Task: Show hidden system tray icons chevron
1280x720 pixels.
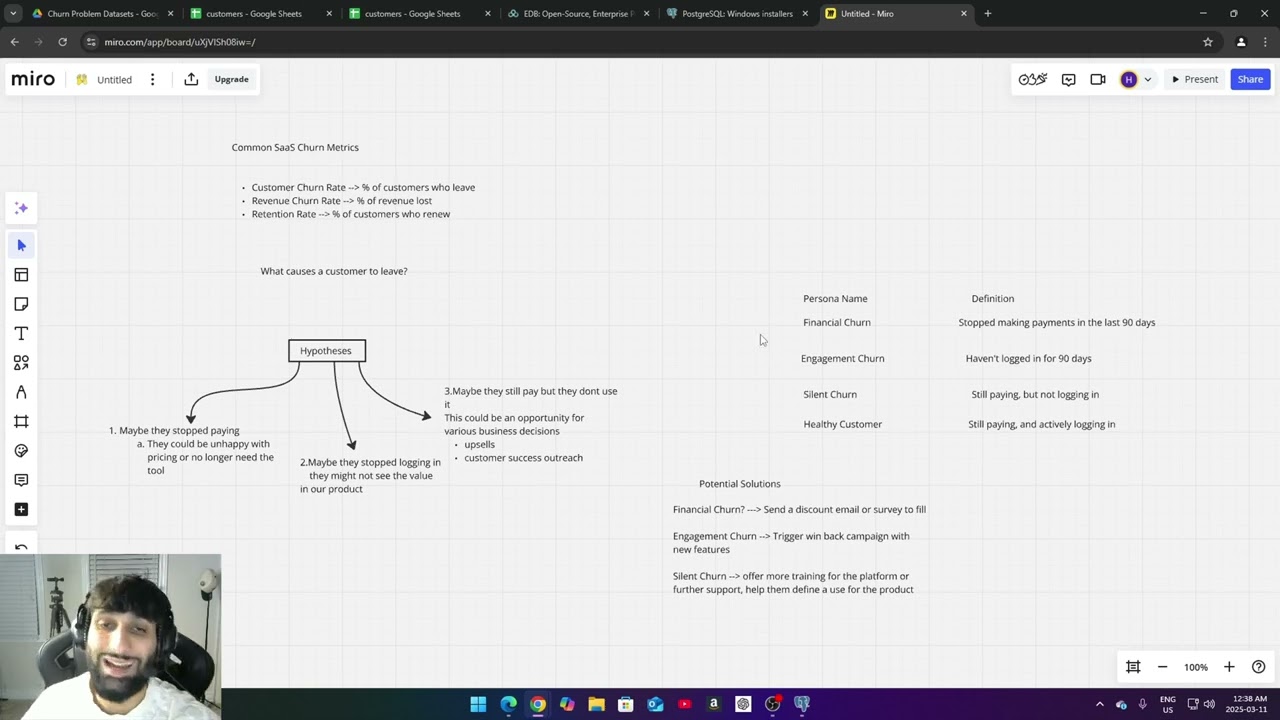Action: pos(1100,704)
